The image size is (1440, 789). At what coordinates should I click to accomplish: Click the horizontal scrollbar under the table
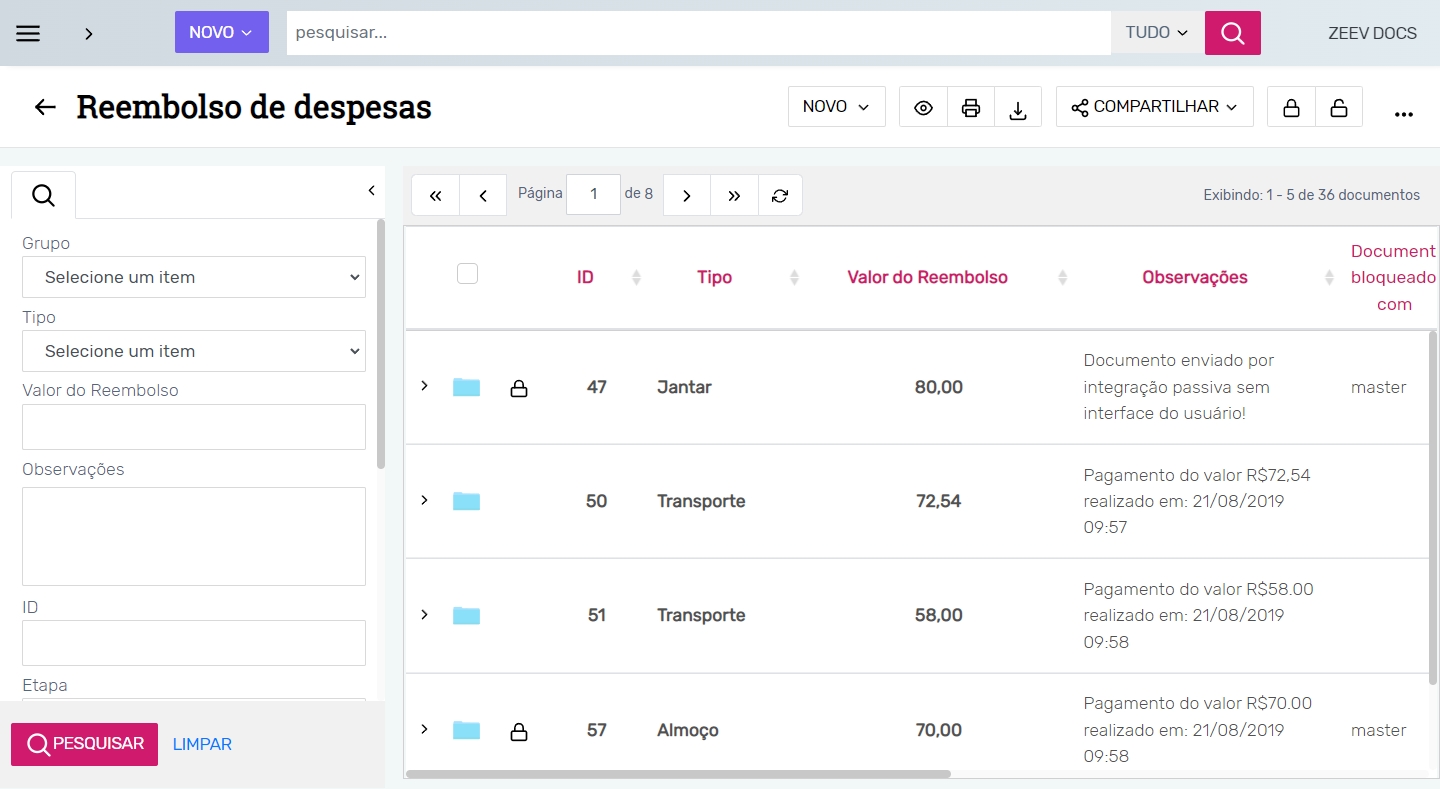tap(678, 774)
